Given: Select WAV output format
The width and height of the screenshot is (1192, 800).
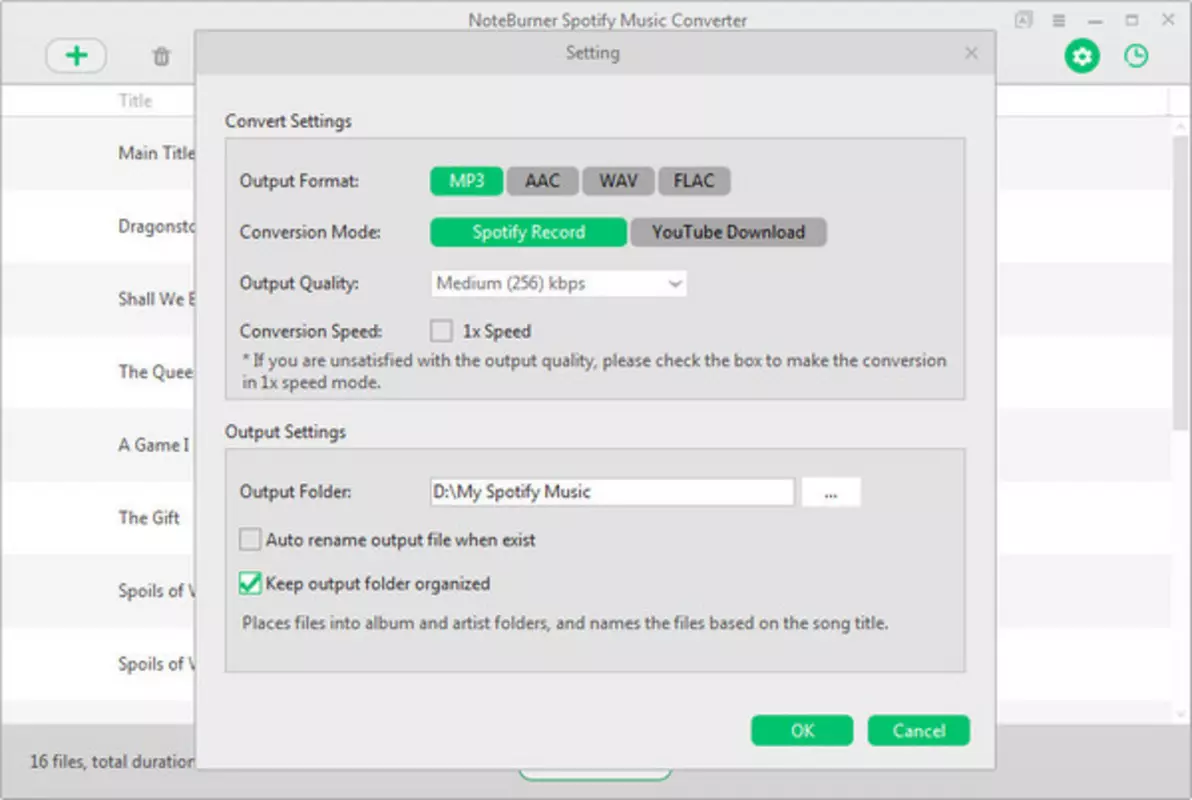Looking at the screenshot, I should click(x=618, y=181).
